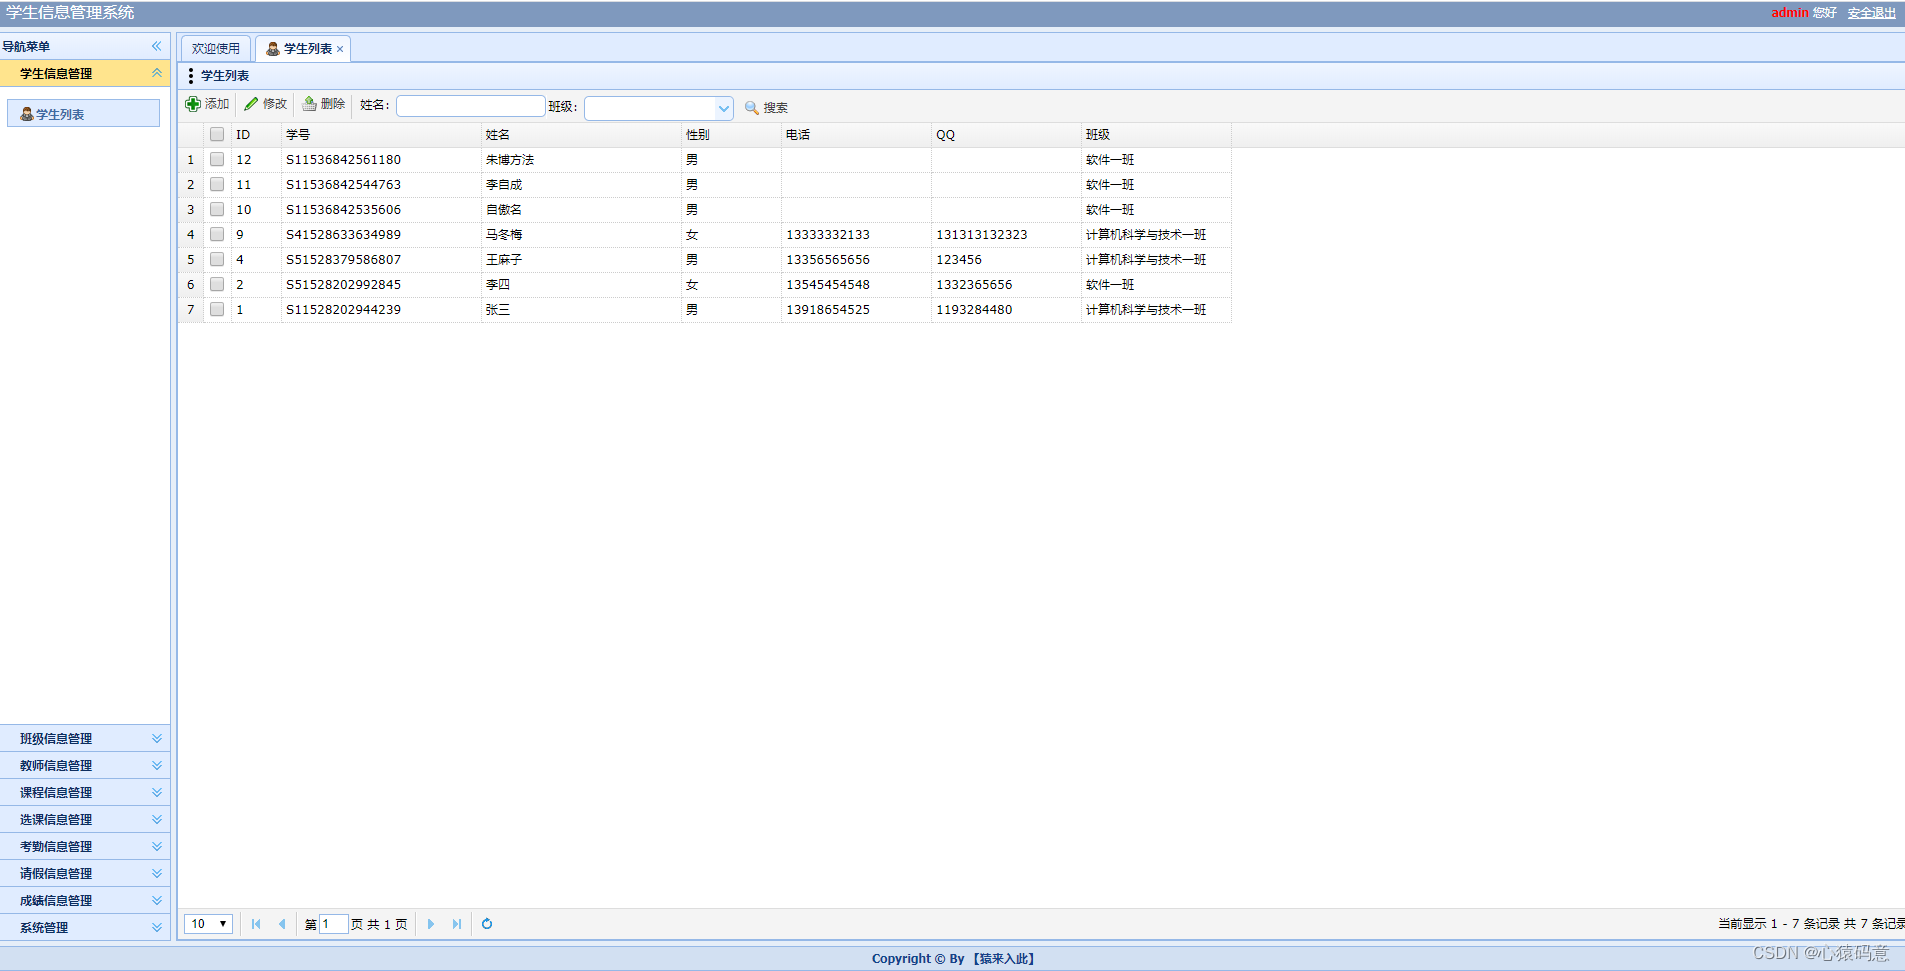The image size is (1905, 971).
Task: Select the 修改 (edit) pencil icon
Action: click(252, 103)
